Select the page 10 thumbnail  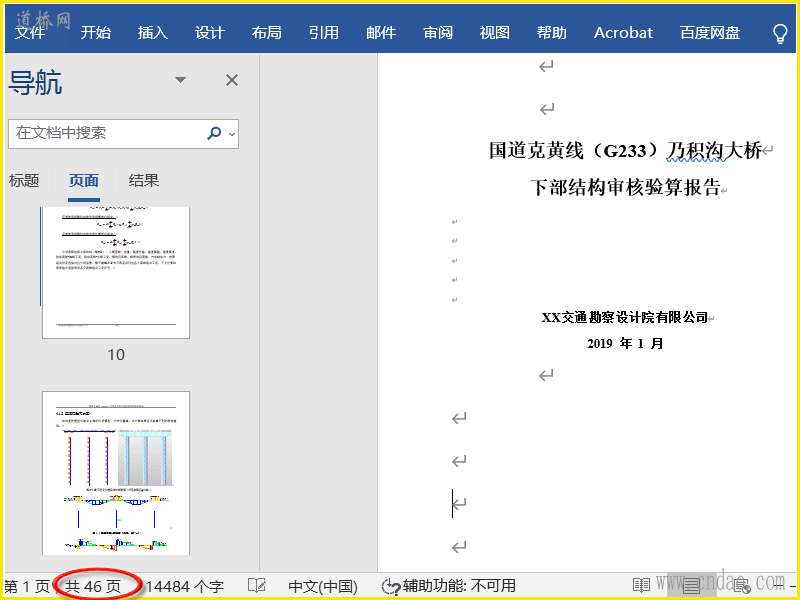(x=116, y=272)
